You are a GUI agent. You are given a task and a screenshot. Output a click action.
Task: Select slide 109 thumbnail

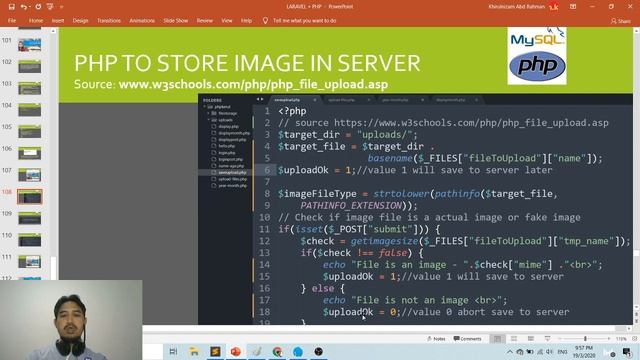click(x=29, y=218)
